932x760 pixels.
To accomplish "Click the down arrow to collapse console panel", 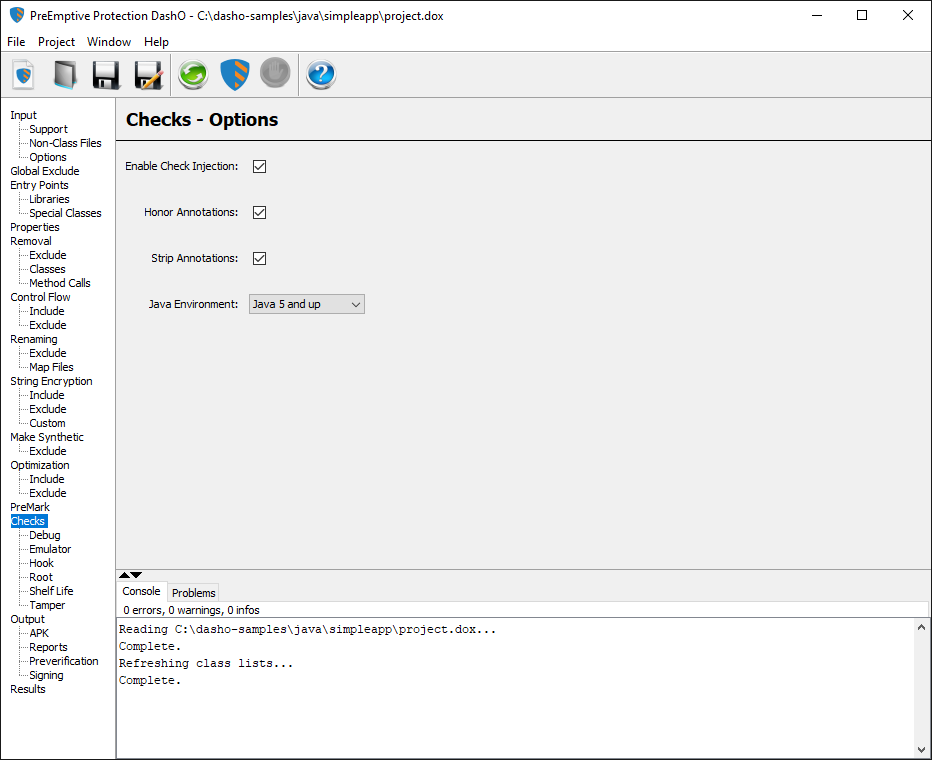I will 137,575.
